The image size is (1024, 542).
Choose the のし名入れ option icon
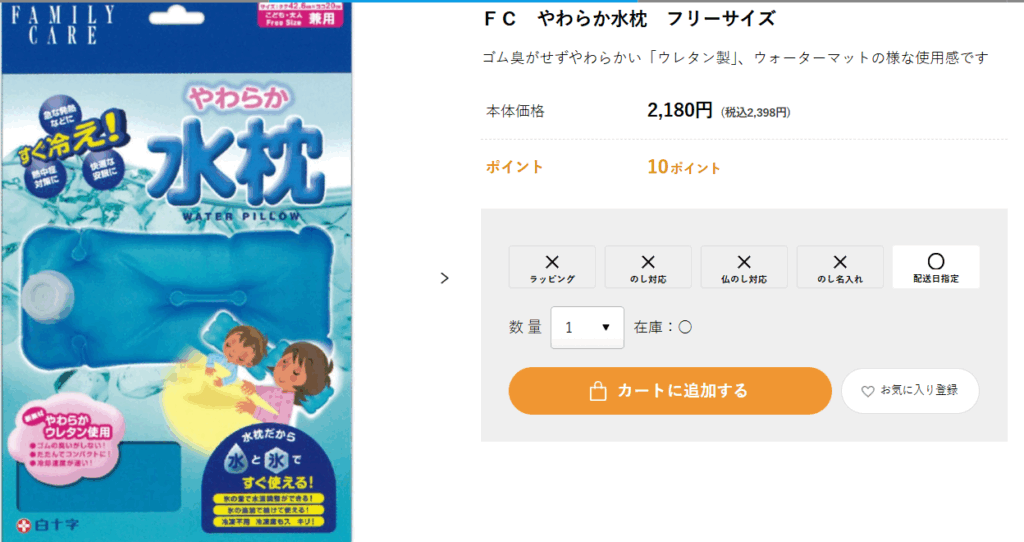tap(840, 262)
